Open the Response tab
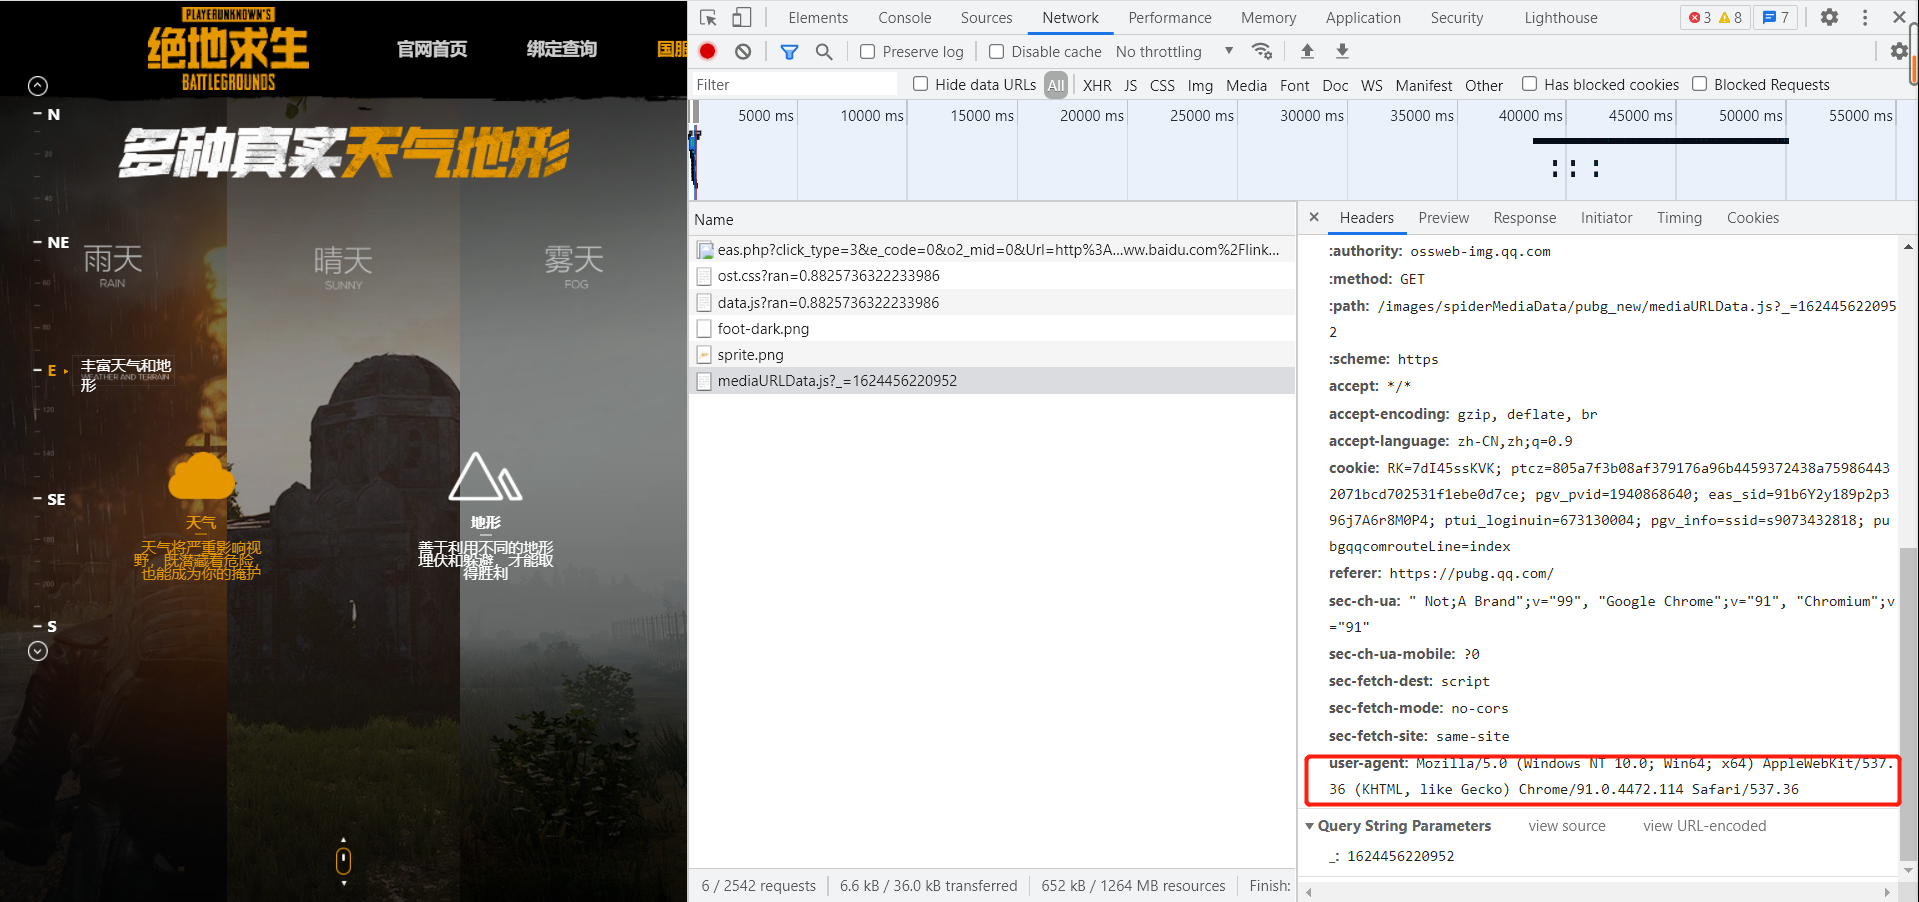Viewport: 1919px width, 902px height. (x=1524, y=217)
